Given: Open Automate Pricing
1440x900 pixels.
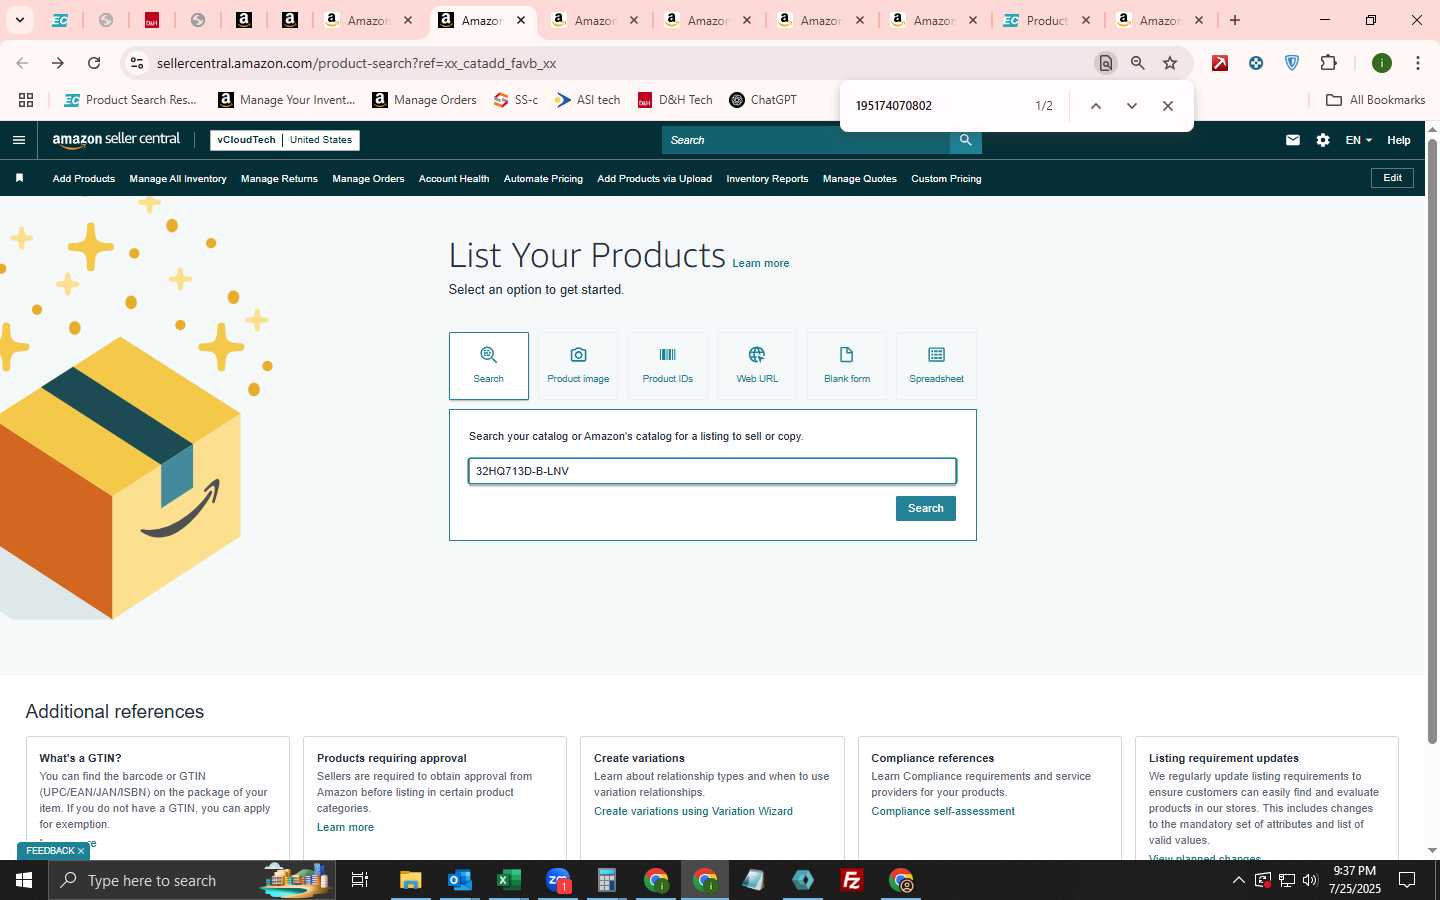Looking at the screenshot, I should coord(543,179).
